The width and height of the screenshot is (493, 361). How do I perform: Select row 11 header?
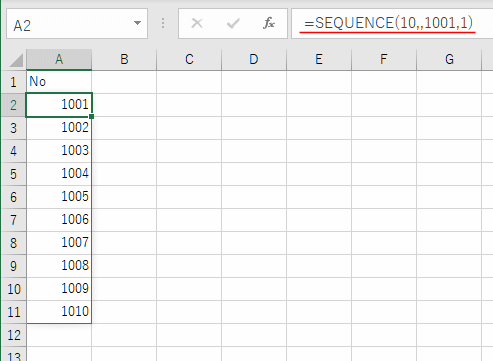(x=13, y=312)
